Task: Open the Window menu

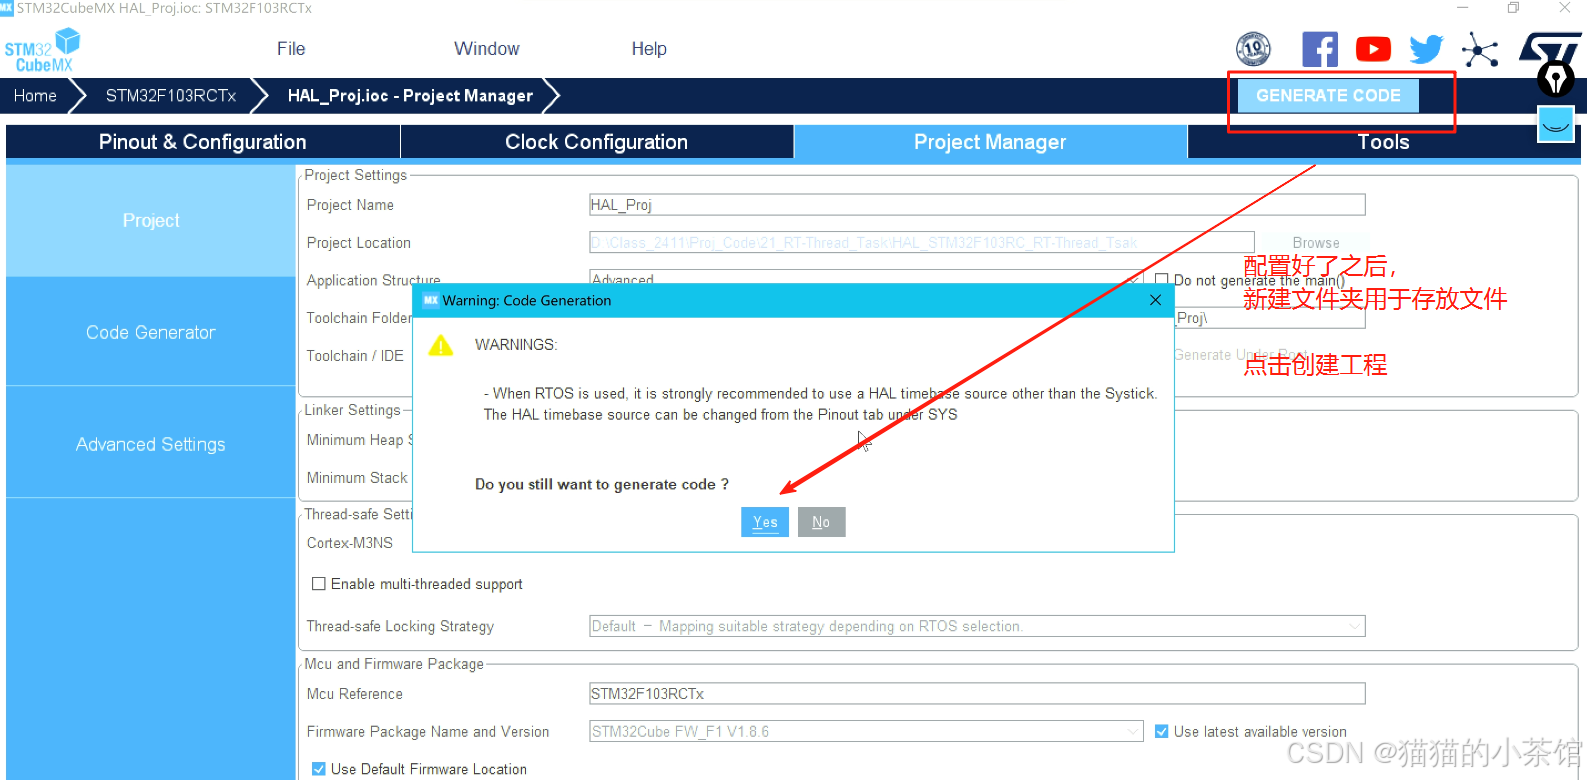Action: pos(487,49)
